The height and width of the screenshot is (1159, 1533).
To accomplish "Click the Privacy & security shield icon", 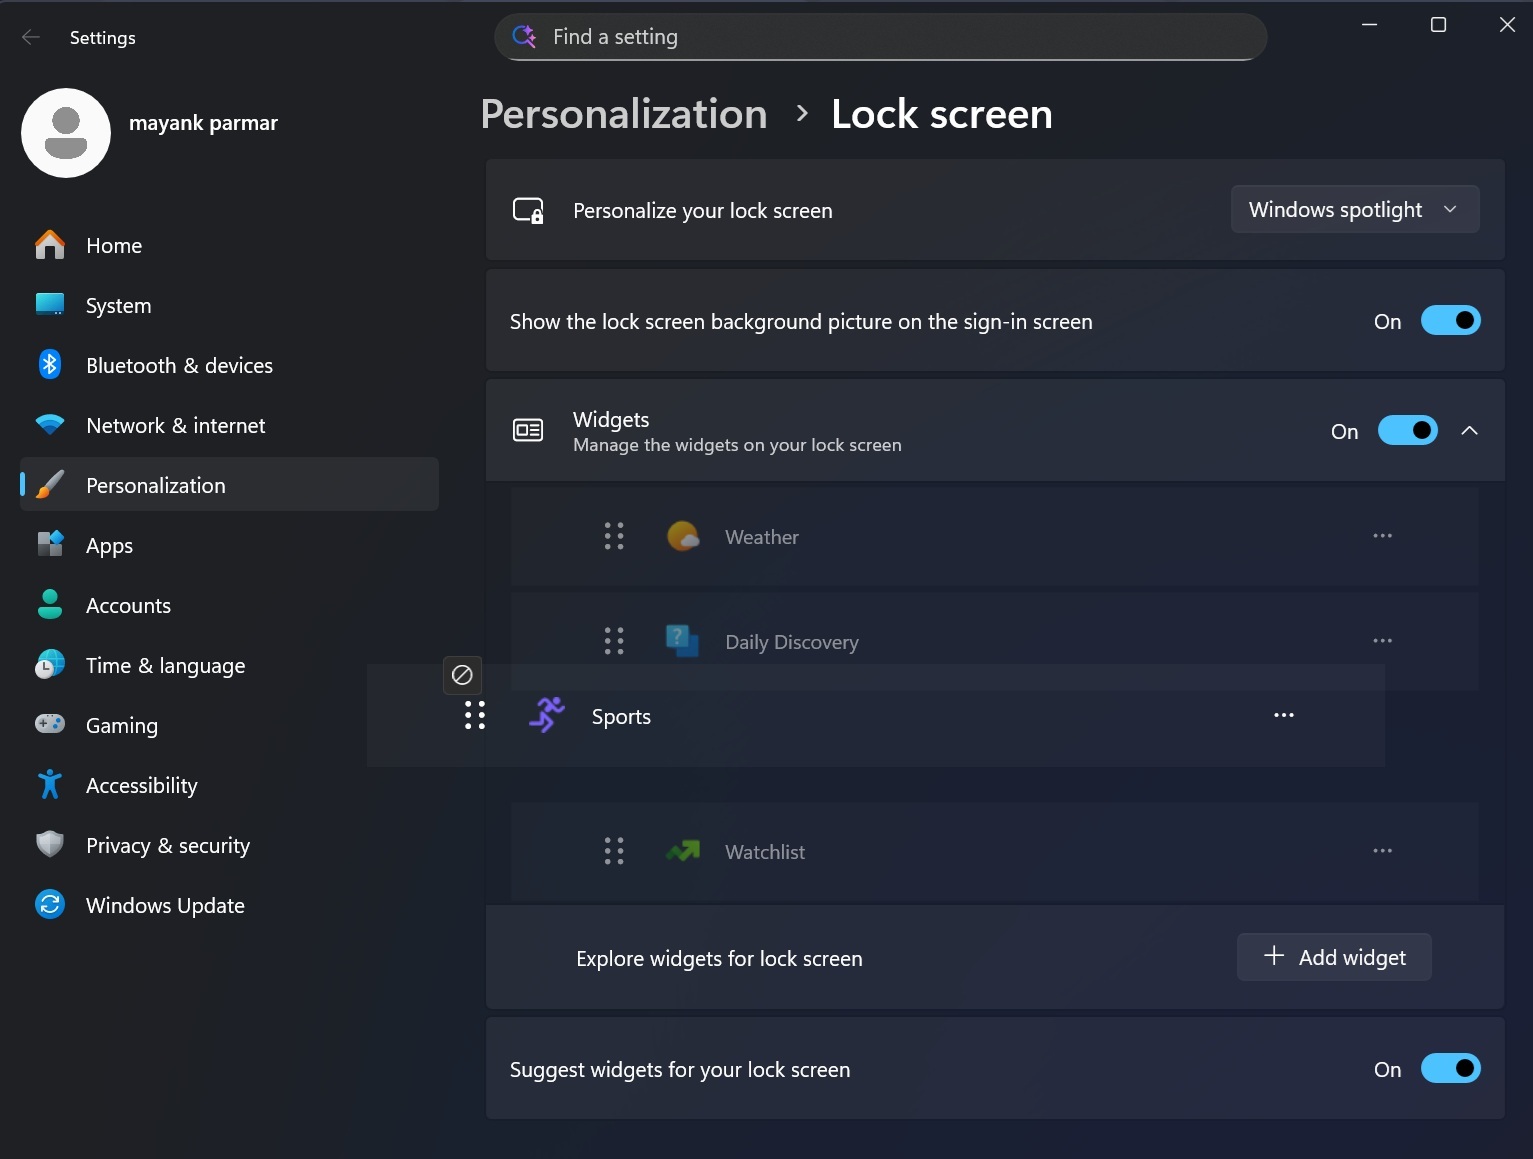I will [x=50, y=845].
